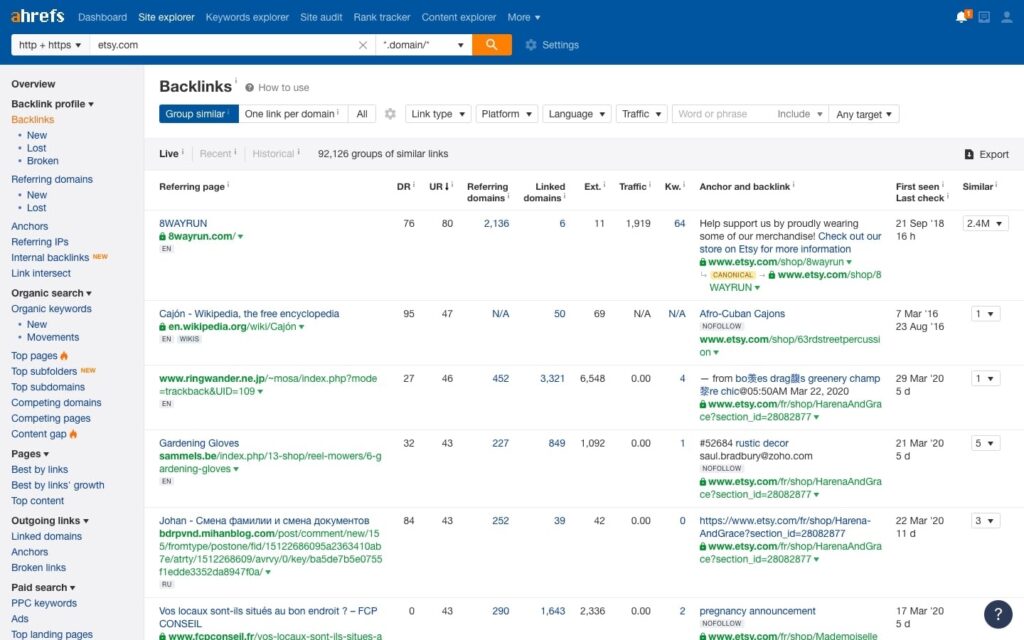Open Rank tracker
Viewport: 1024px width, 640px height.
382,17
